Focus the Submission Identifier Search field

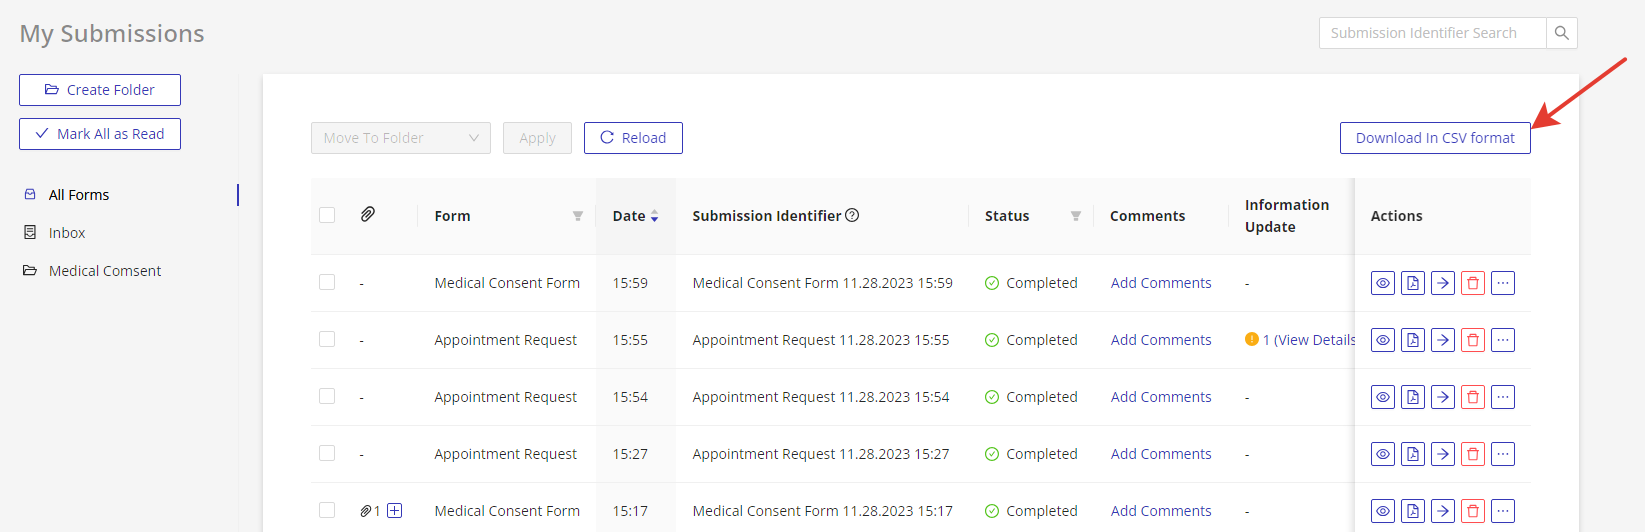pyautogui.click(x=1432, y=33)
